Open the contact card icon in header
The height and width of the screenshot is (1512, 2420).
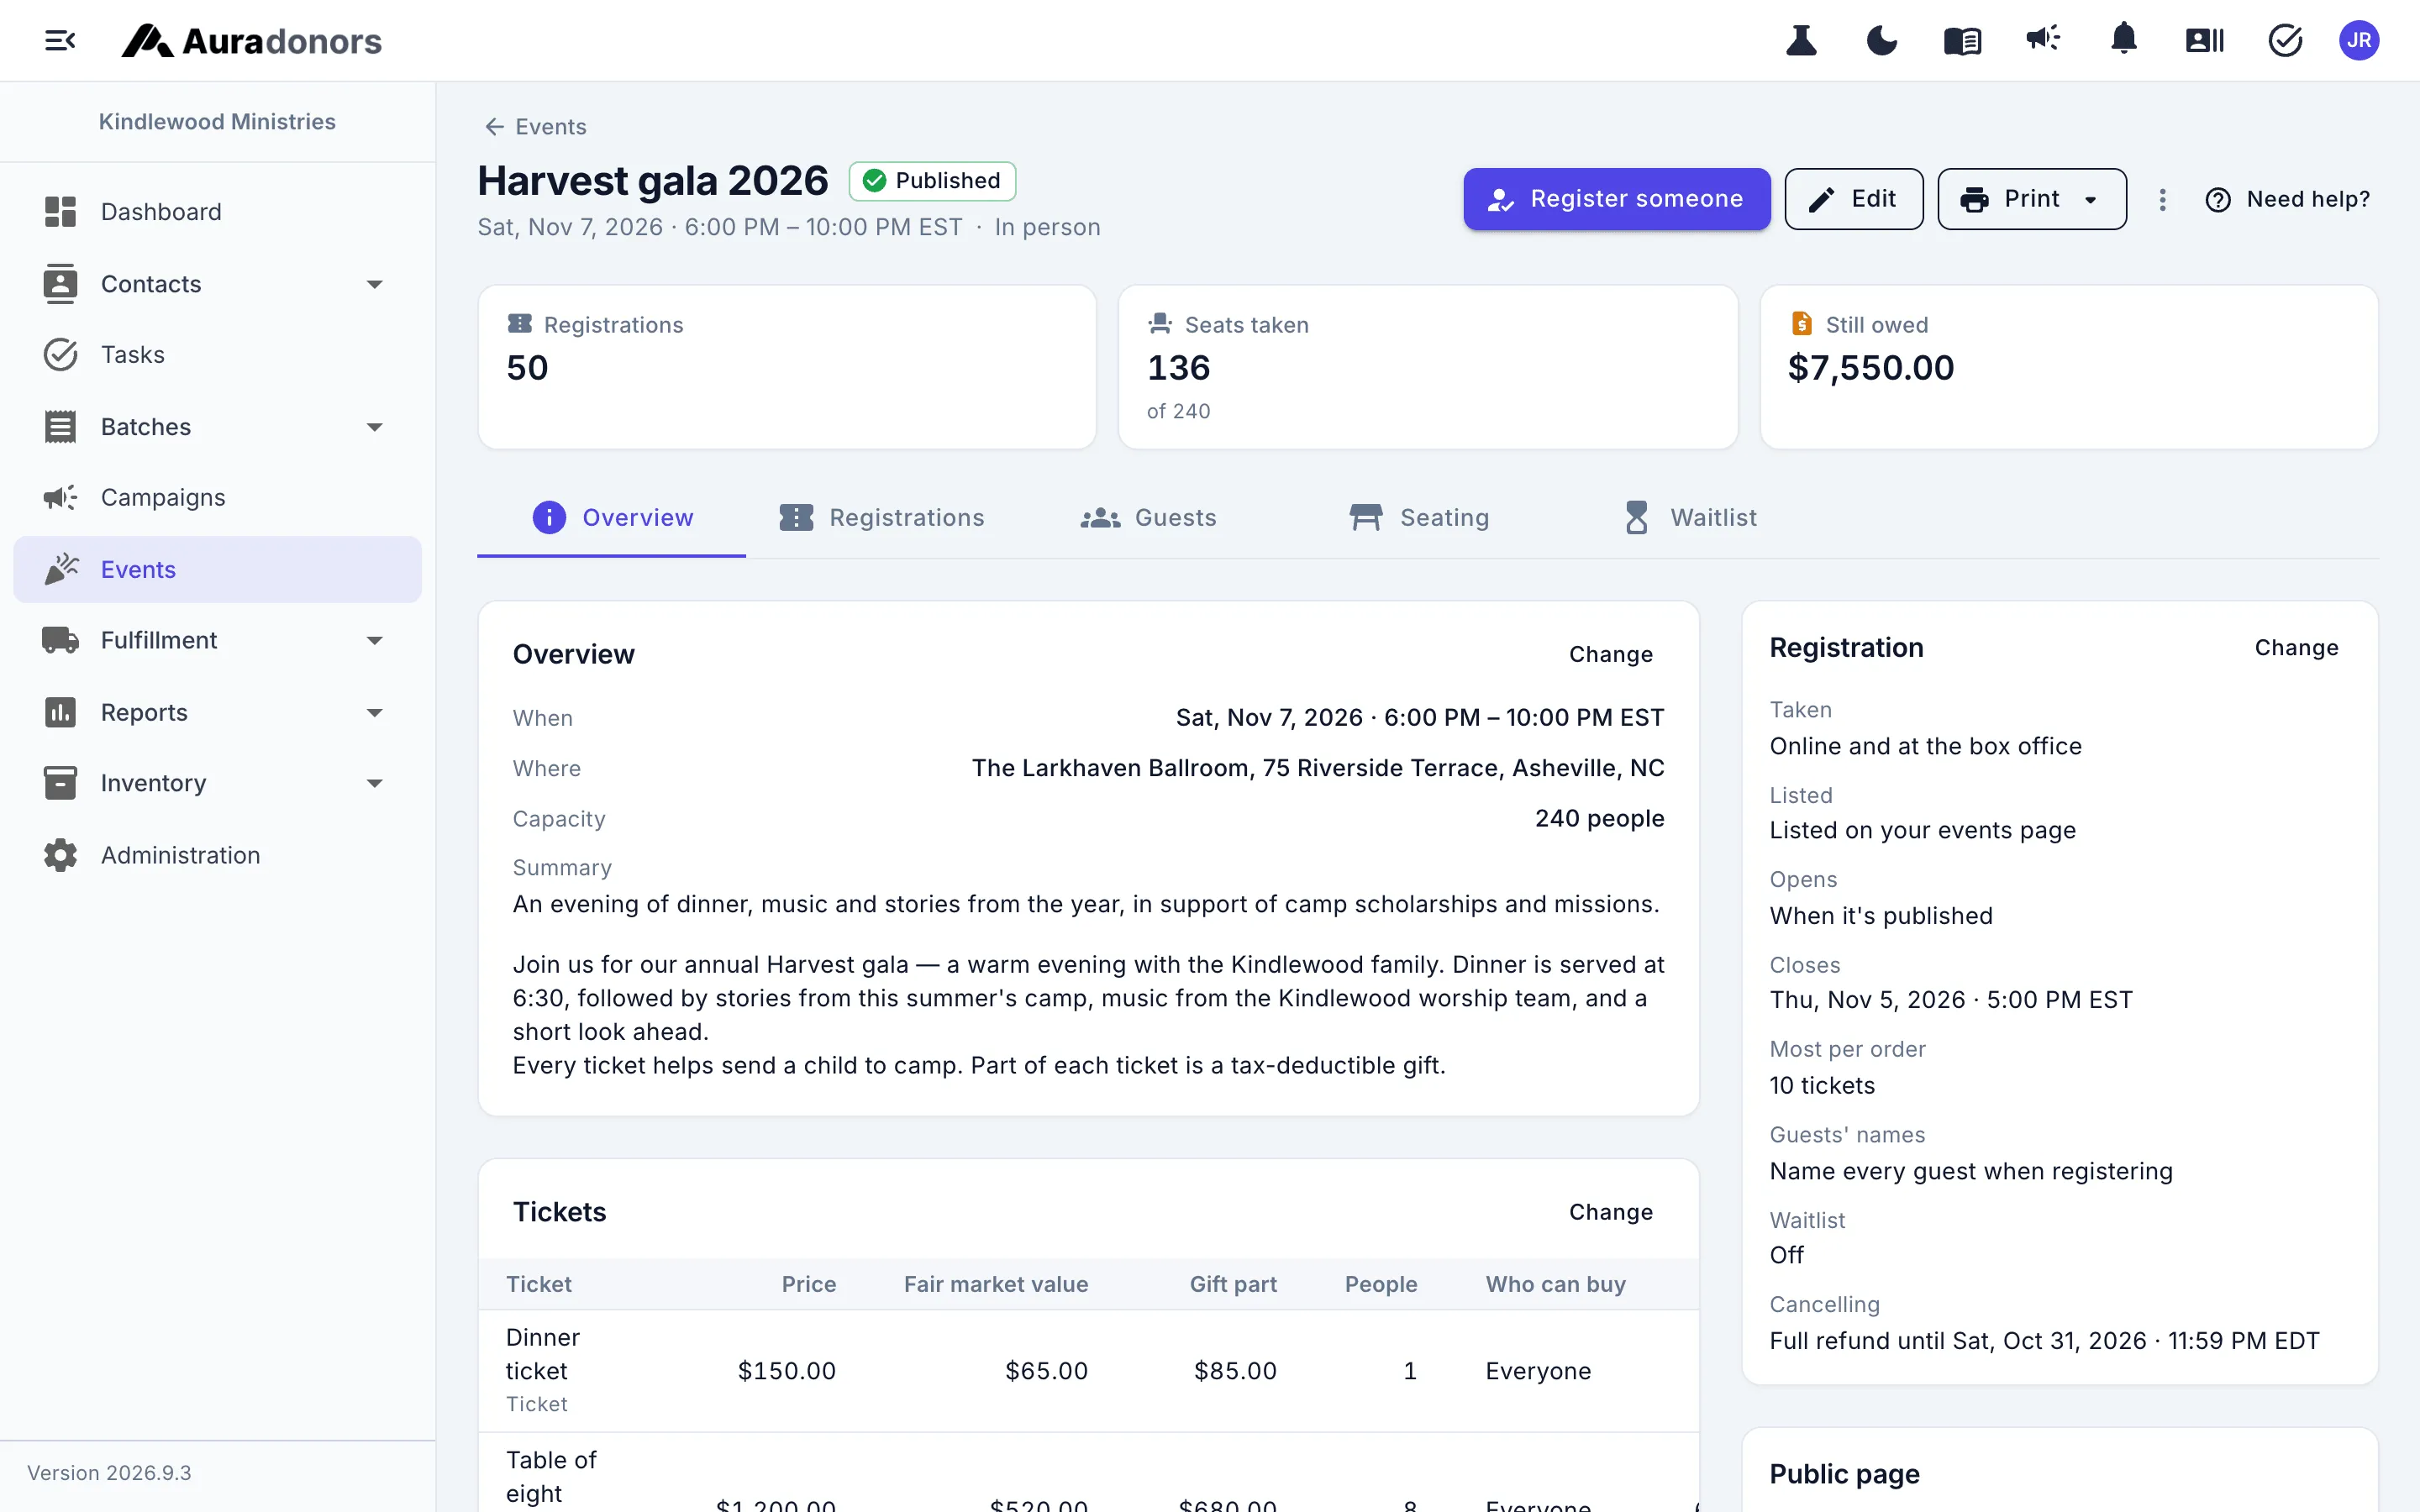point(2204,41)
